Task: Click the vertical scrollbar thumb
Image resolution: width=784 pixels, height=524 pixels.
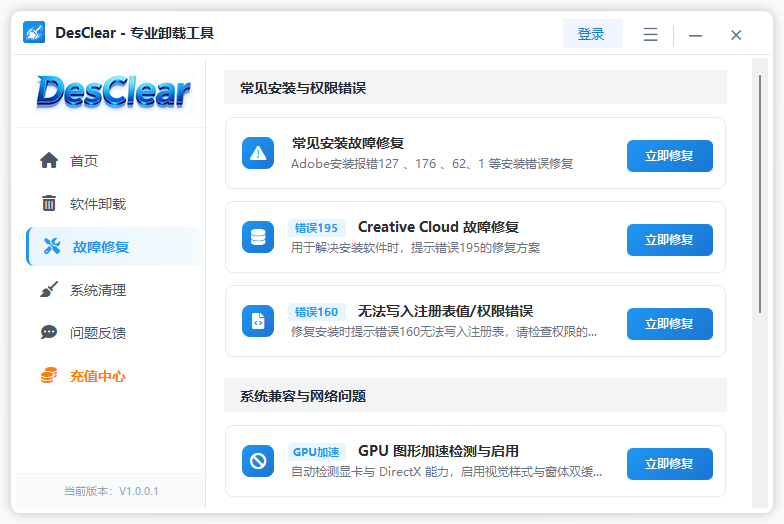Action: [x=760, y=194]
